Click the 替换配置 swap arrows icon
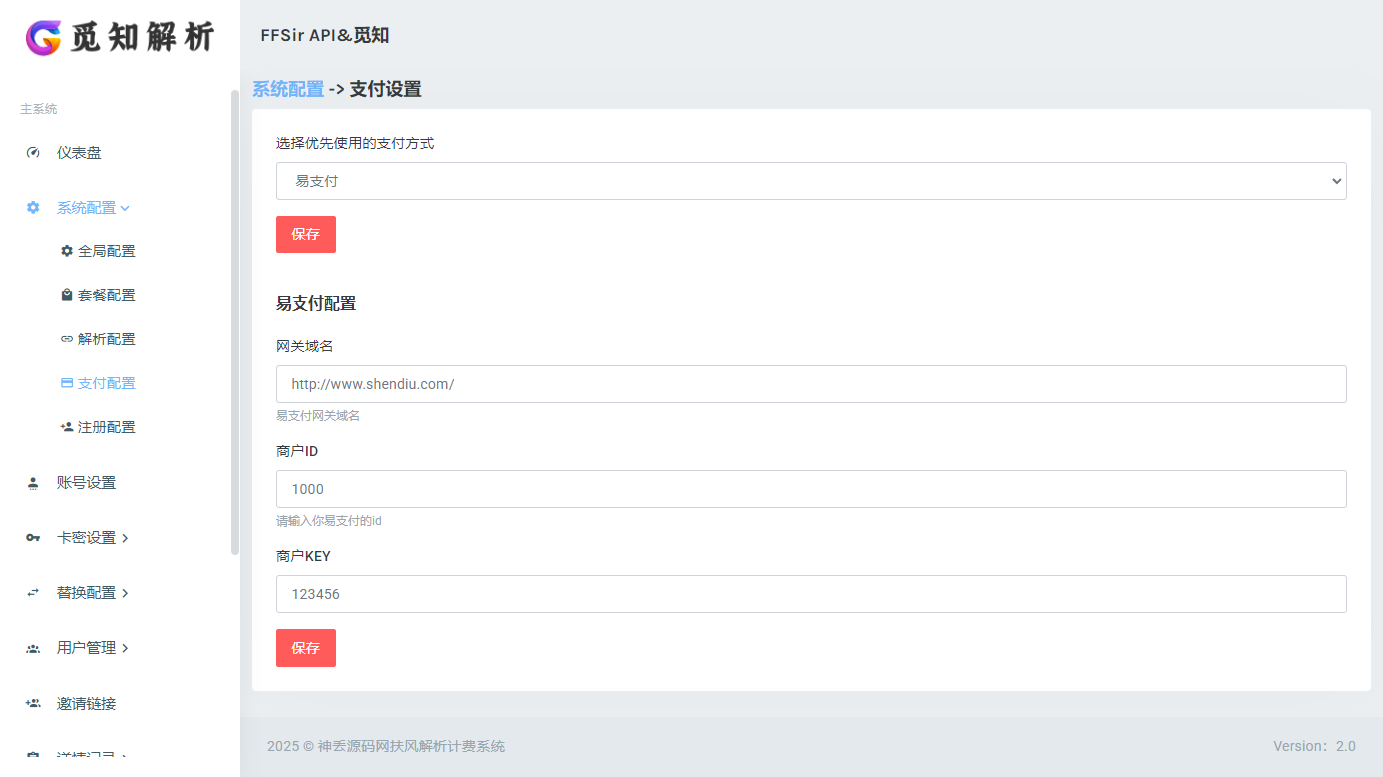Screen dimensions: 1383x777 click(33, 593)
